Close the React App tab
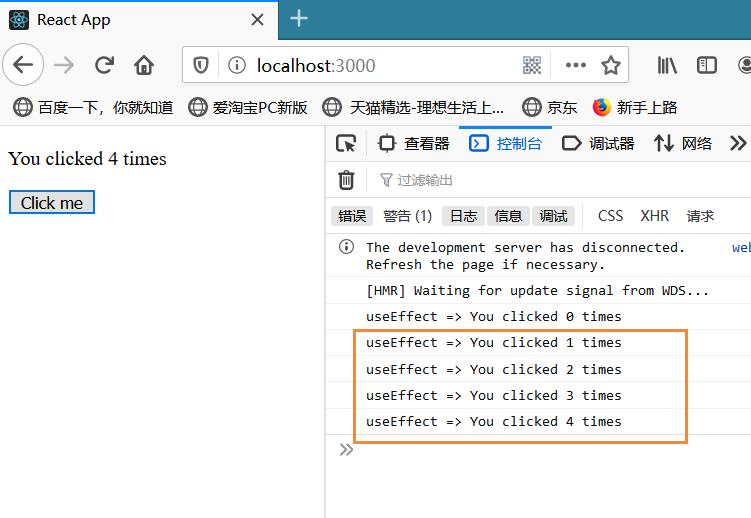The width and height of the screenshot is (751, 518). coord(257,20)
